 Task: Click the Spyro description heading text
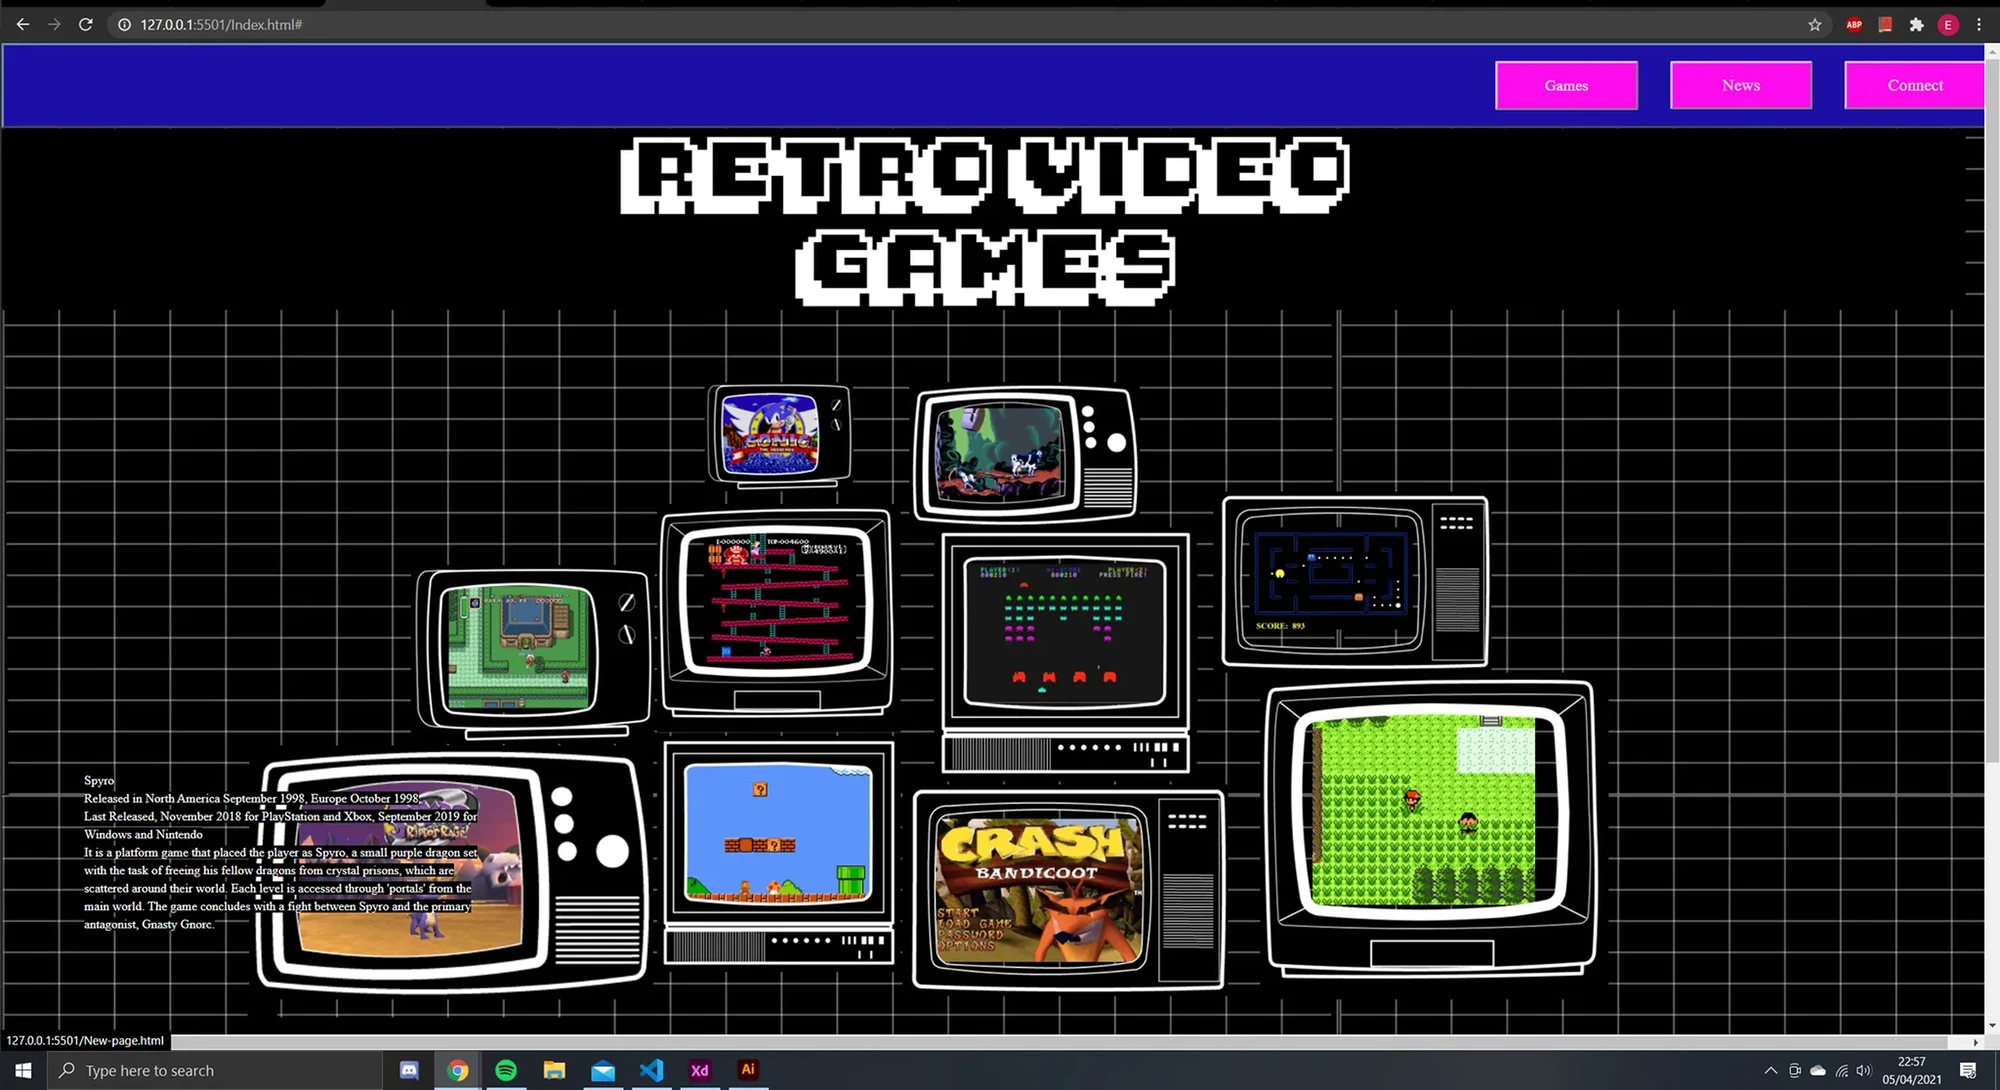pyautogui.click(x=99, y=780)
